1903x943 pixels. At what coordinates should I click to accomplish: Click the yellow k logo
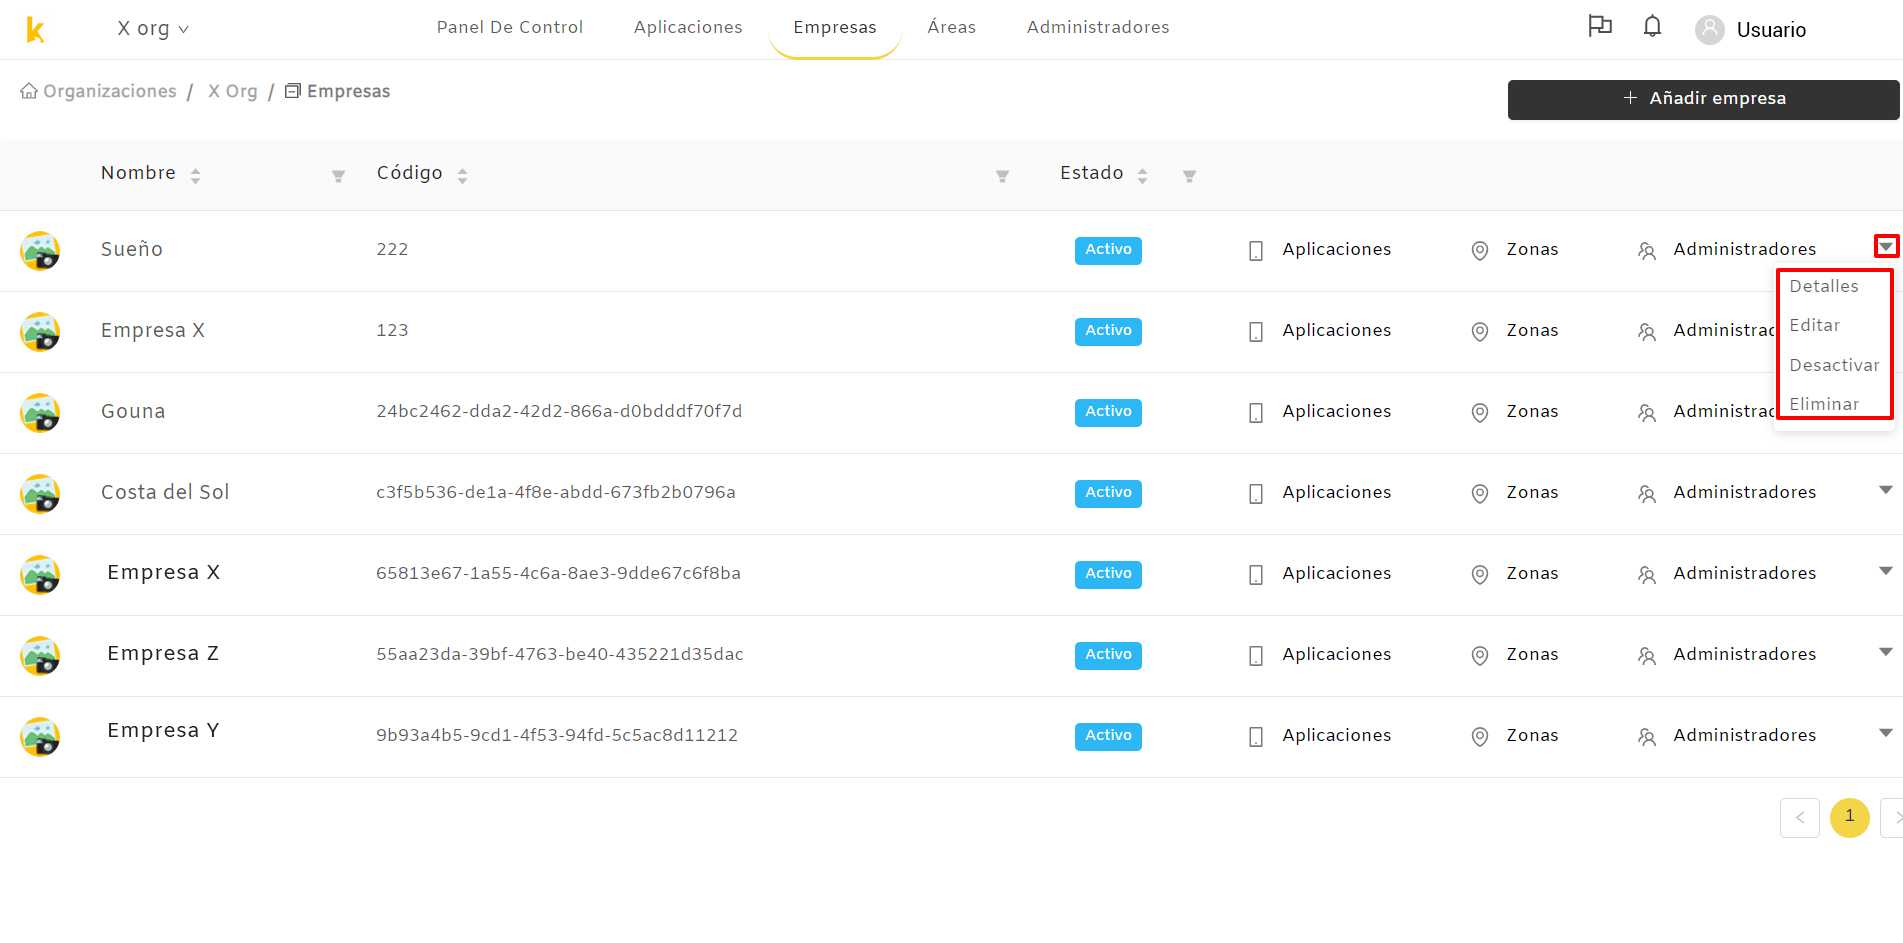click(35, 30)
